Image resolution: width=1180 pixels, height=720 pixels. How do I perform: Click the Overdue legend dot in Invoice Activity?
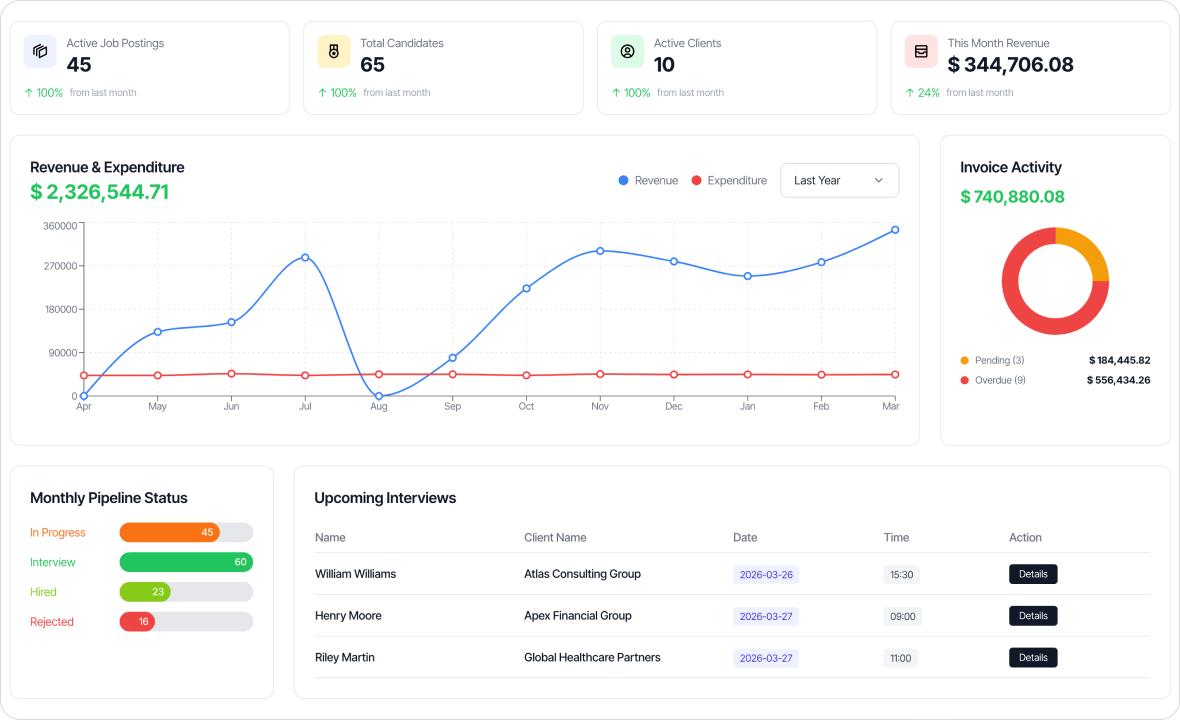[x=963, y=380]
